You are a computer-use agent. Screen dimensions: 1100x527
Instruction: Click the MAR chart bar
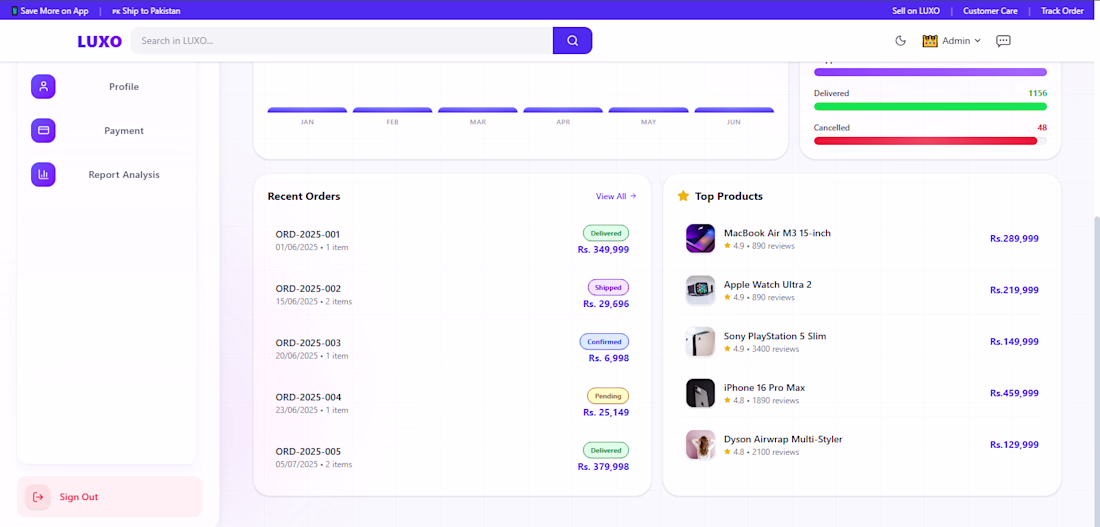(x=478, y=109)
